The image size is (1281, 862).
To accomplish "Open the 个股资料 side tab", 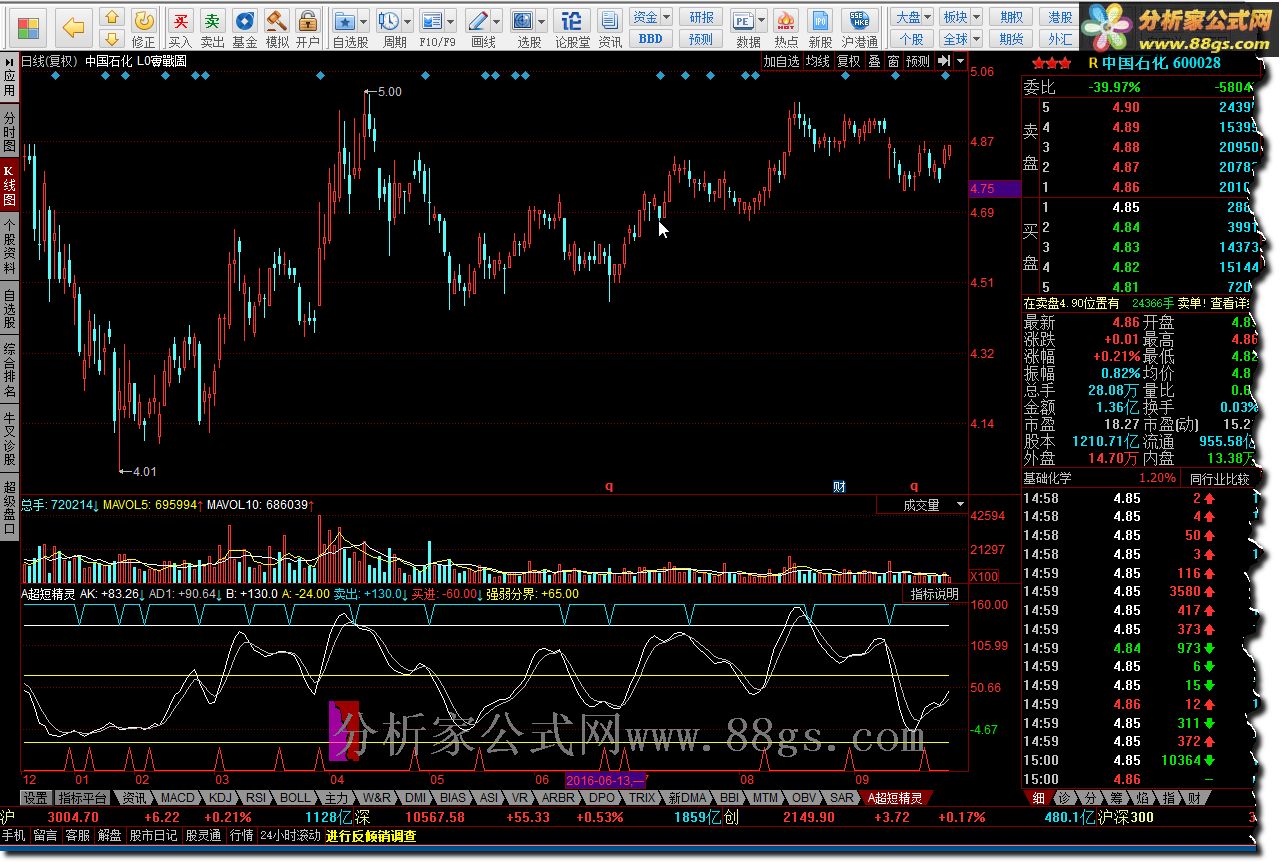I will pos(9,248).
